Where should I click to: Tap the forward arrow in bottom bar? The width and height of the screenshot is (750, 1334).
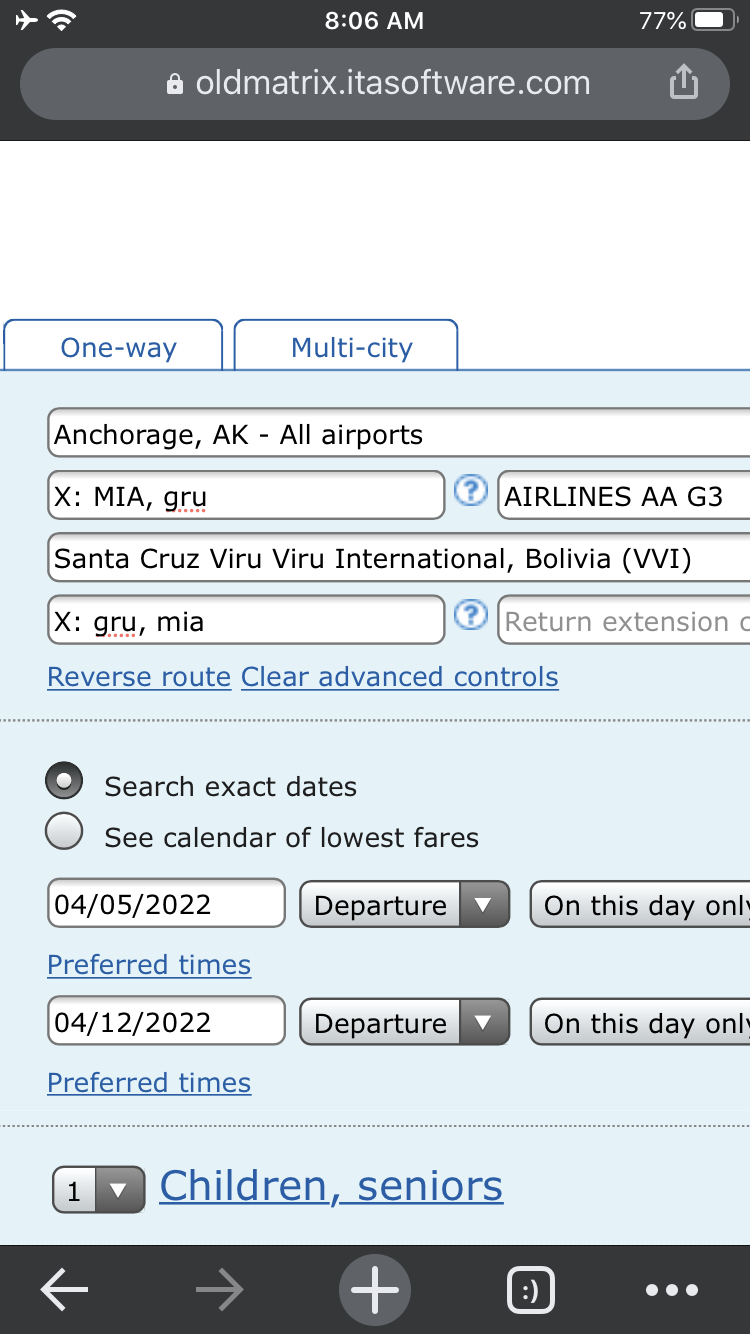pos(220,1290)
